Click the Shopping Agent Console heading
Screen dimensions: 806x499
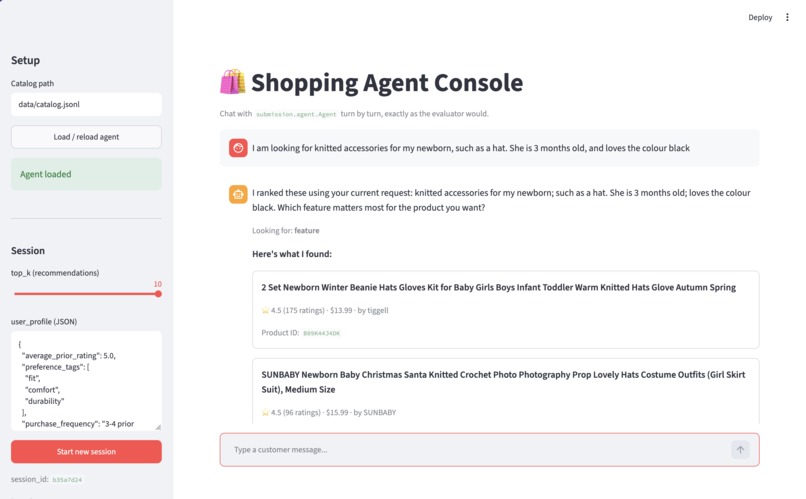(387, 83)
